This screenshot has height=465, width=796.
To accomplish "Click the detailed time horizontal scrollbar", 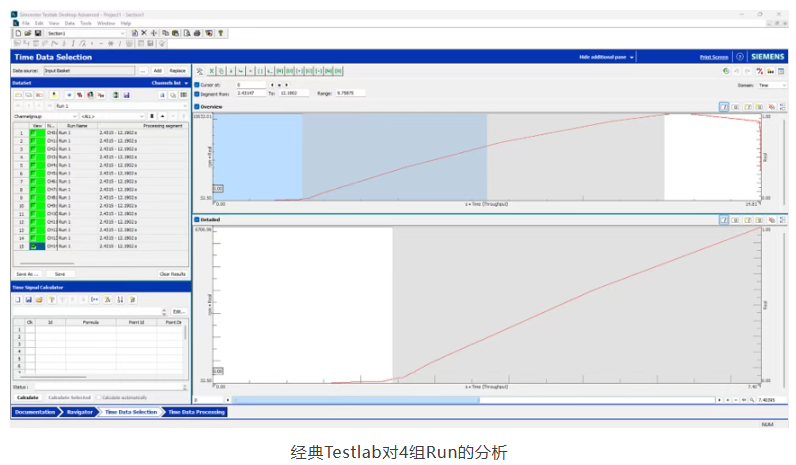I will pos(473,400).
